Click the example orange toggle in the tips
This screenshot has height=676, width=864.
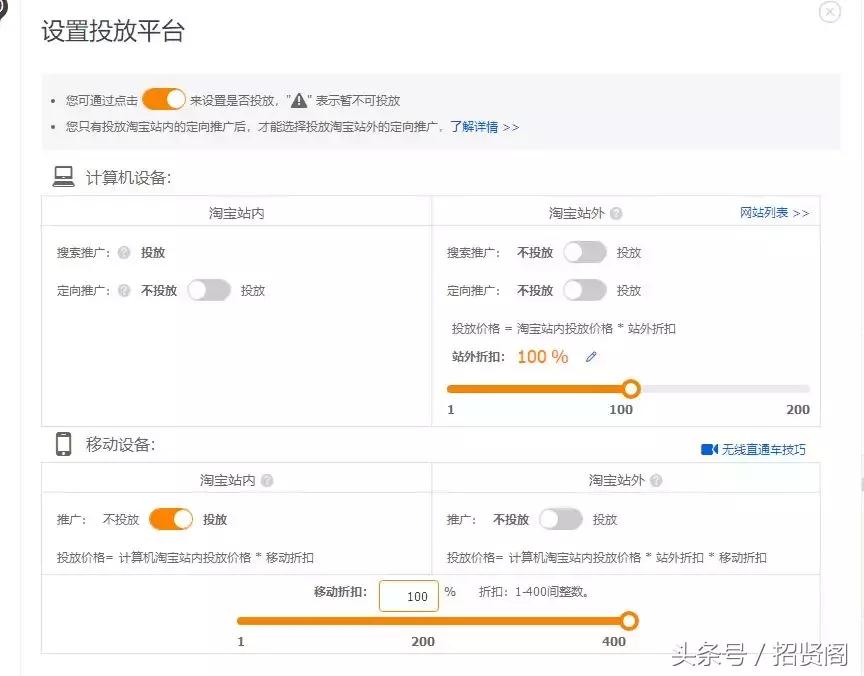(x=164, y=100)
